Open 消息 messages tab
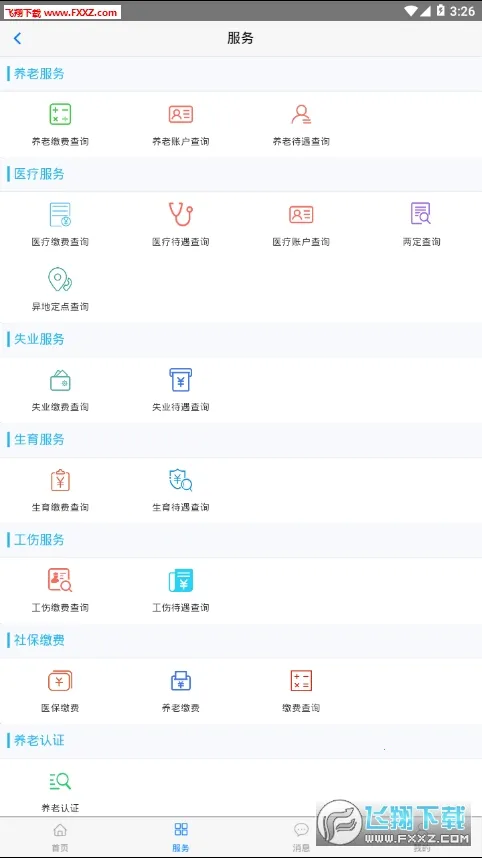This screenshot has width=482, height=858. [301, 837]
